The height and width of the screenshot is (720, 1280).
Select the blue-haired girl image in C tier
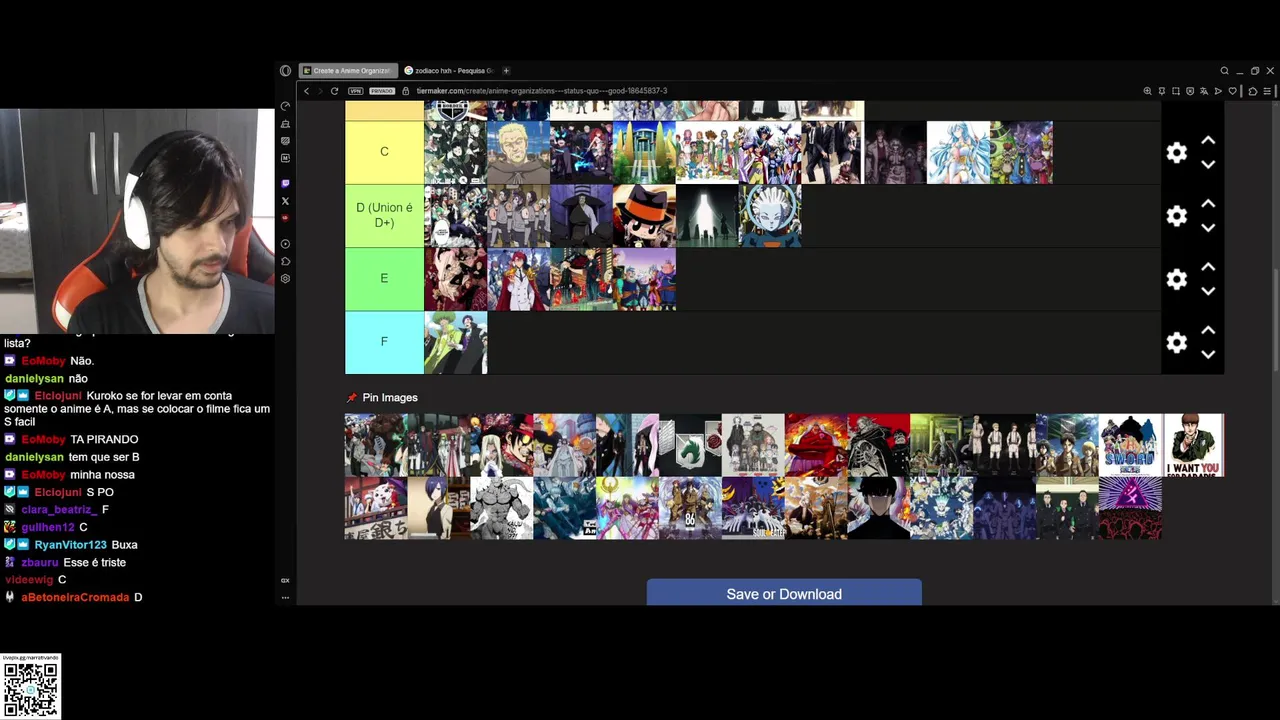pyautogui.click(x=958, y=152)
